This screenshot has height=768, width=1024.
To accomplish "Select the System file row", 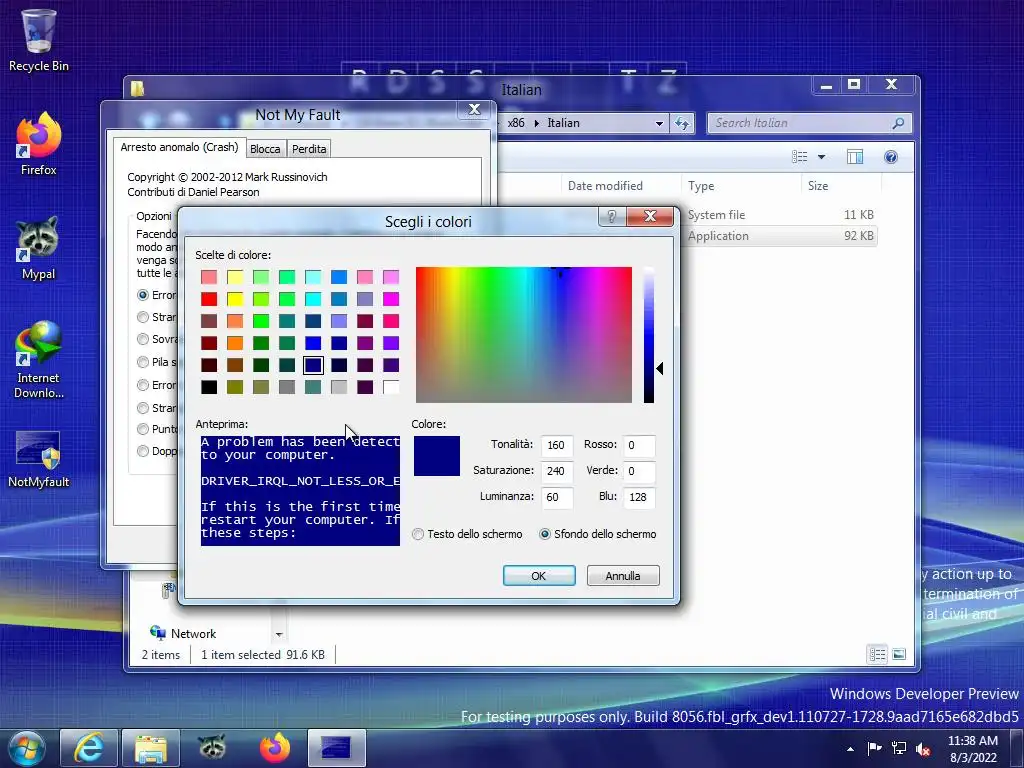I will (x=780, y=215).
